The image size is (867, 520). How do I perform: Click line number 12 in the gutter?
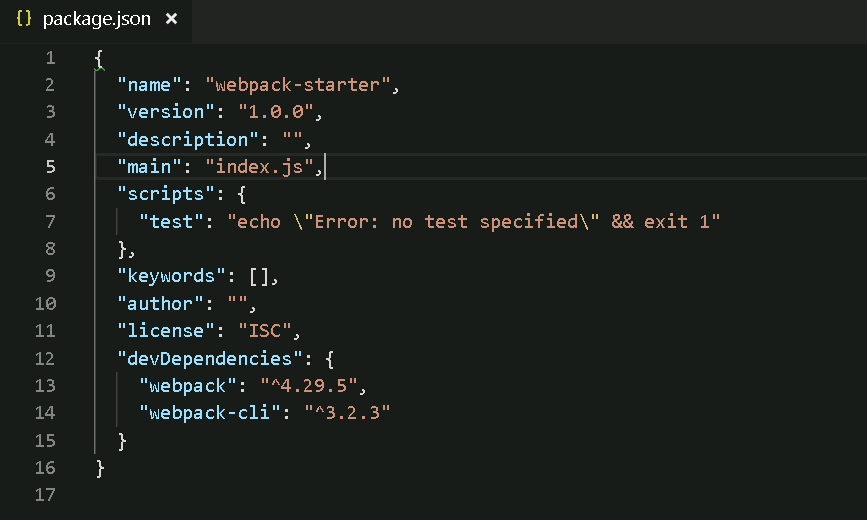click(x=46, y=357)
